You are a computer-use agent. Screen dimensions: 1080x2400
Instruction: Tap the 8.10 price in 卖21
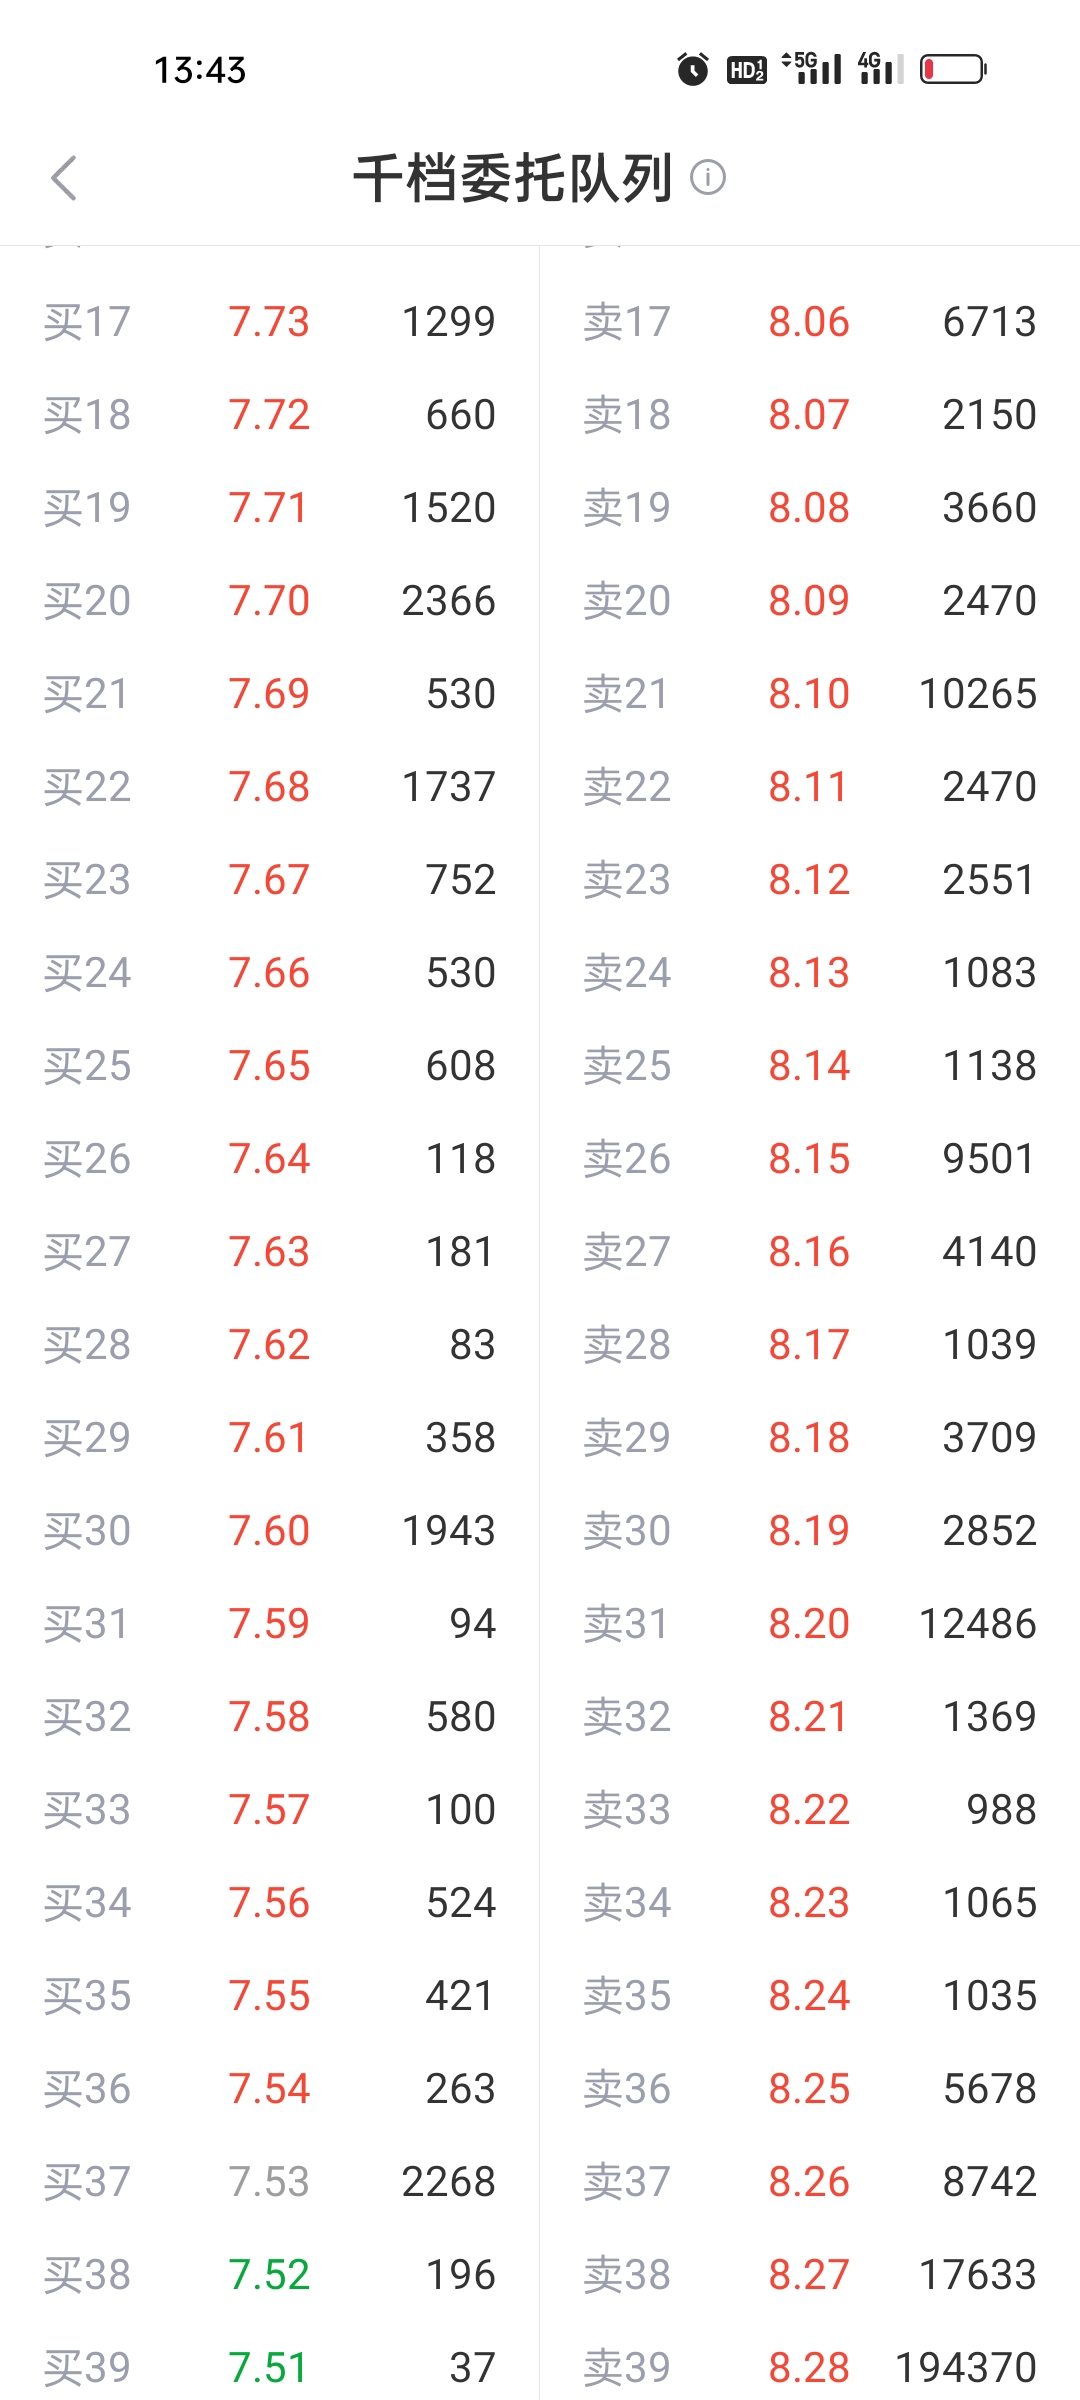tap(809, 694)
